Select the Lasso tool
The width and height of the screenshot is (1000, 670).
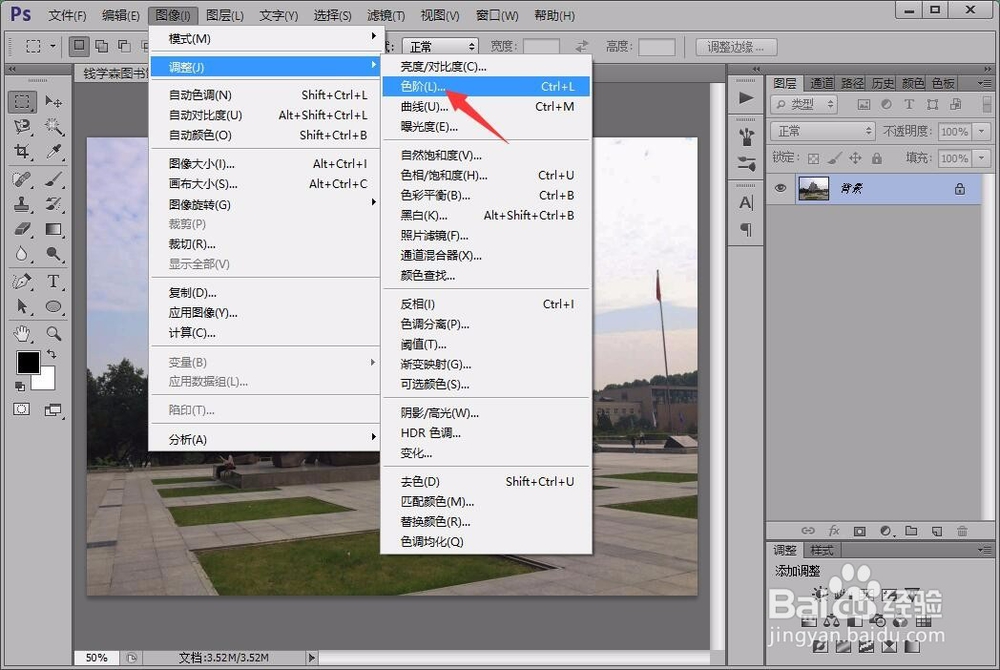coord(22,127)
